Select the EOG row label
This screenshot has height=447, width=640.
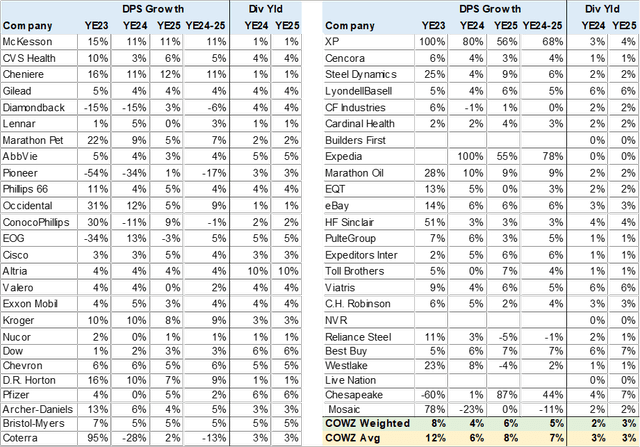tap(13, 238)
